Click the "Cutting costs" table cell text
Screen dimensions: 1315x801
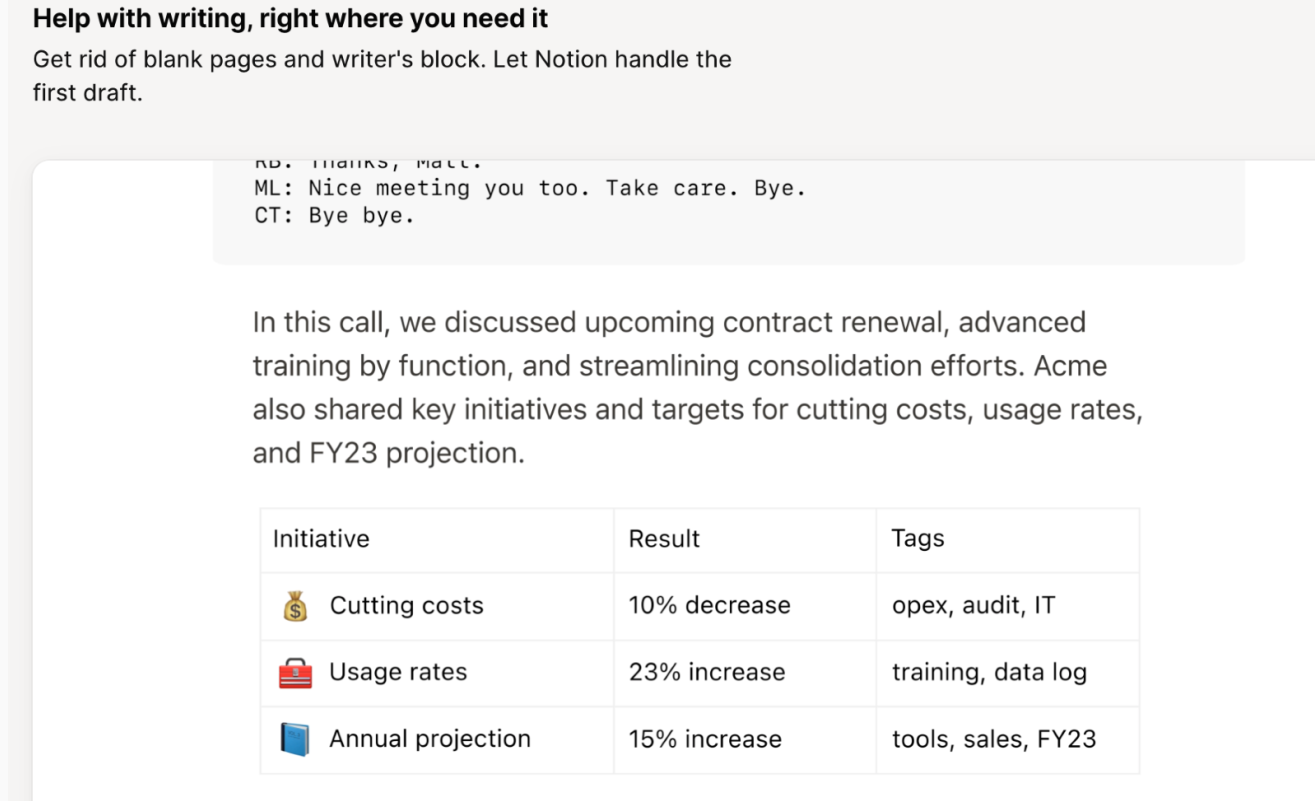click(407, 606)
